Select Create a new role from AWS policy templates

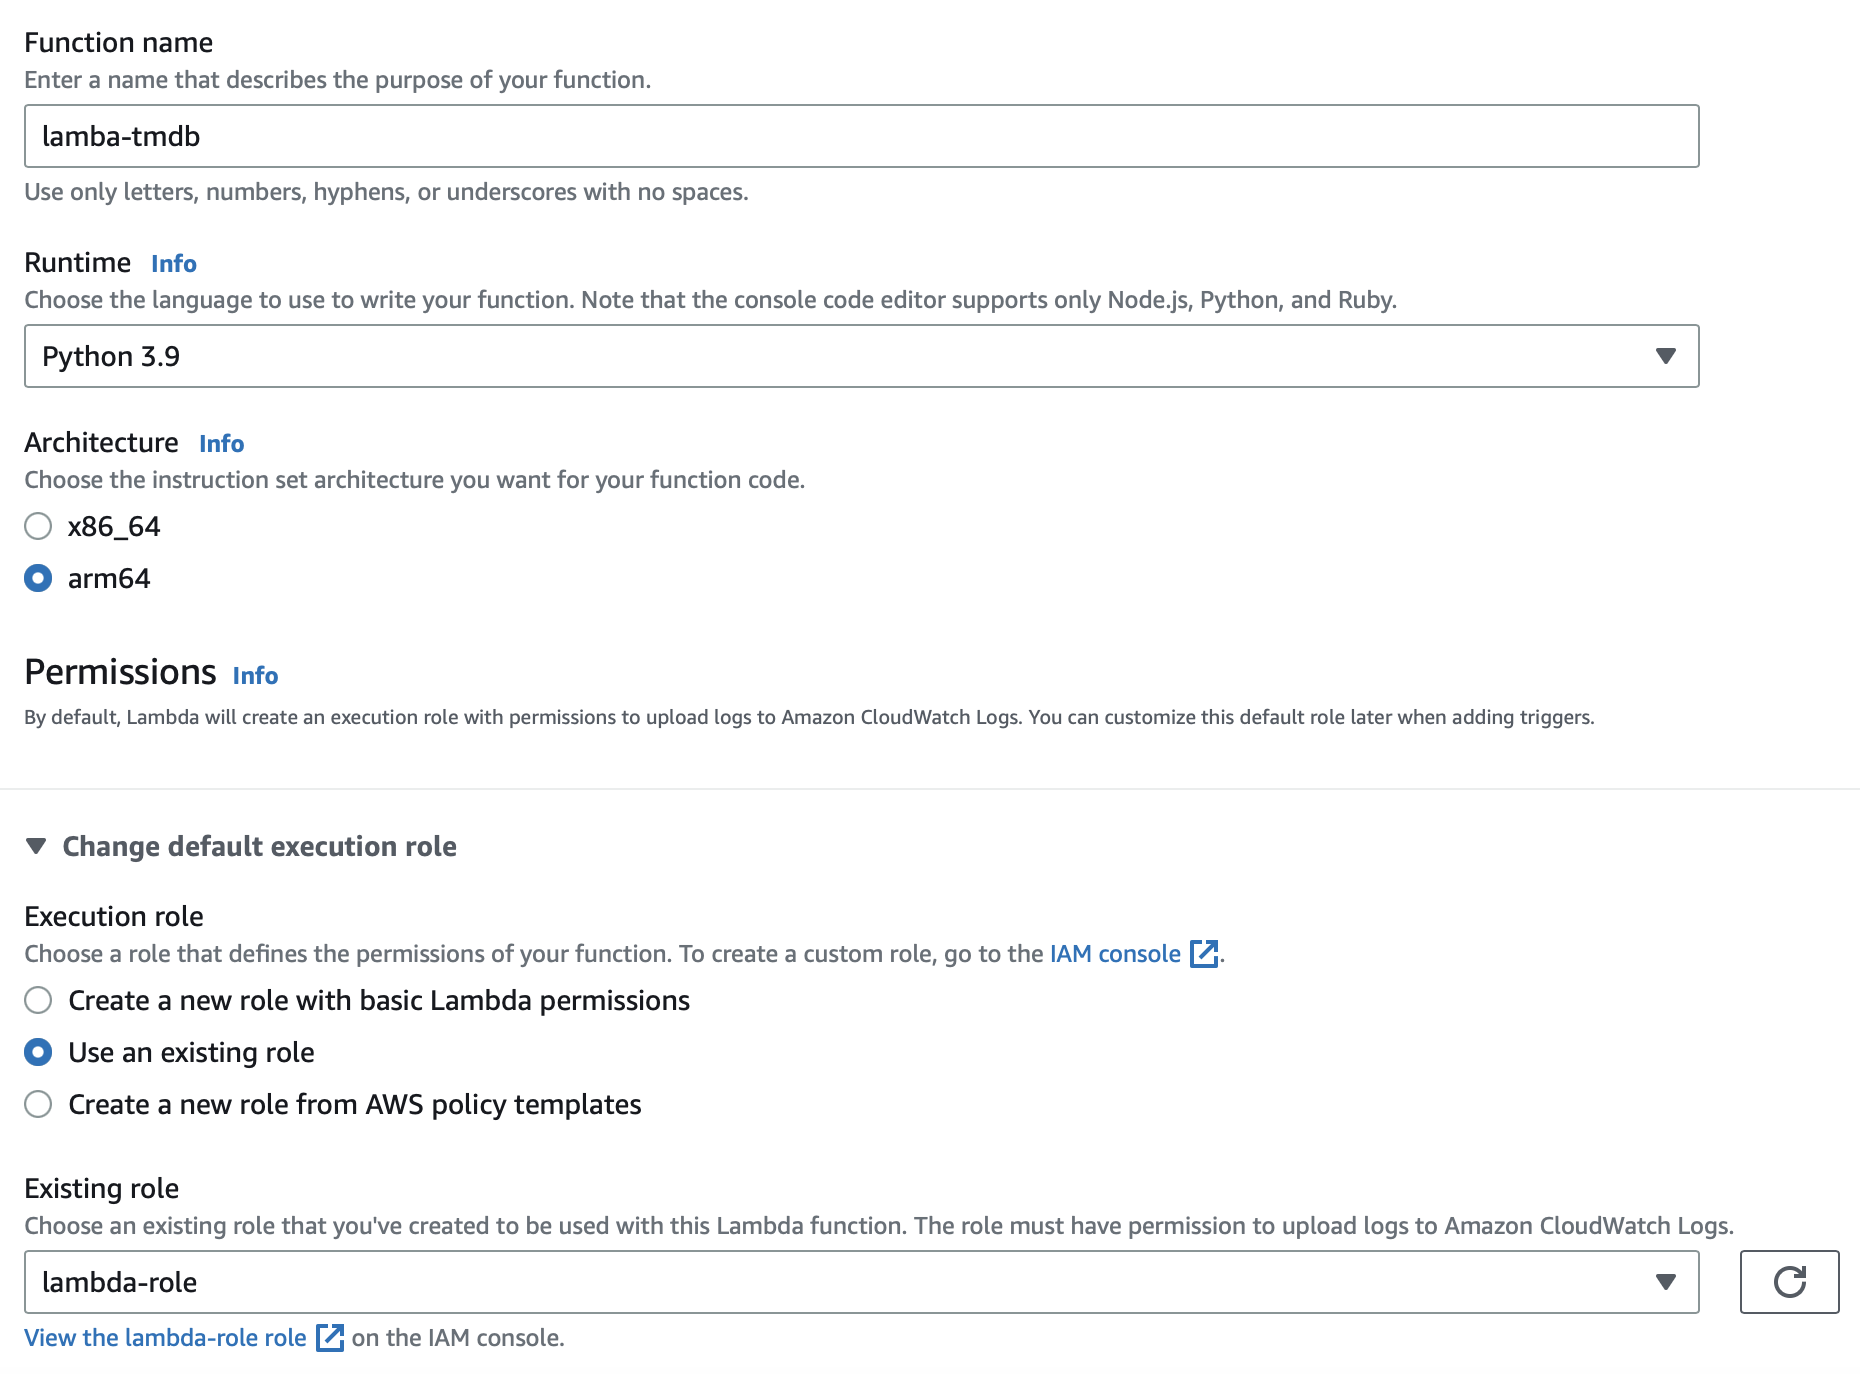pyautogui.click(x=38, y=1105)
